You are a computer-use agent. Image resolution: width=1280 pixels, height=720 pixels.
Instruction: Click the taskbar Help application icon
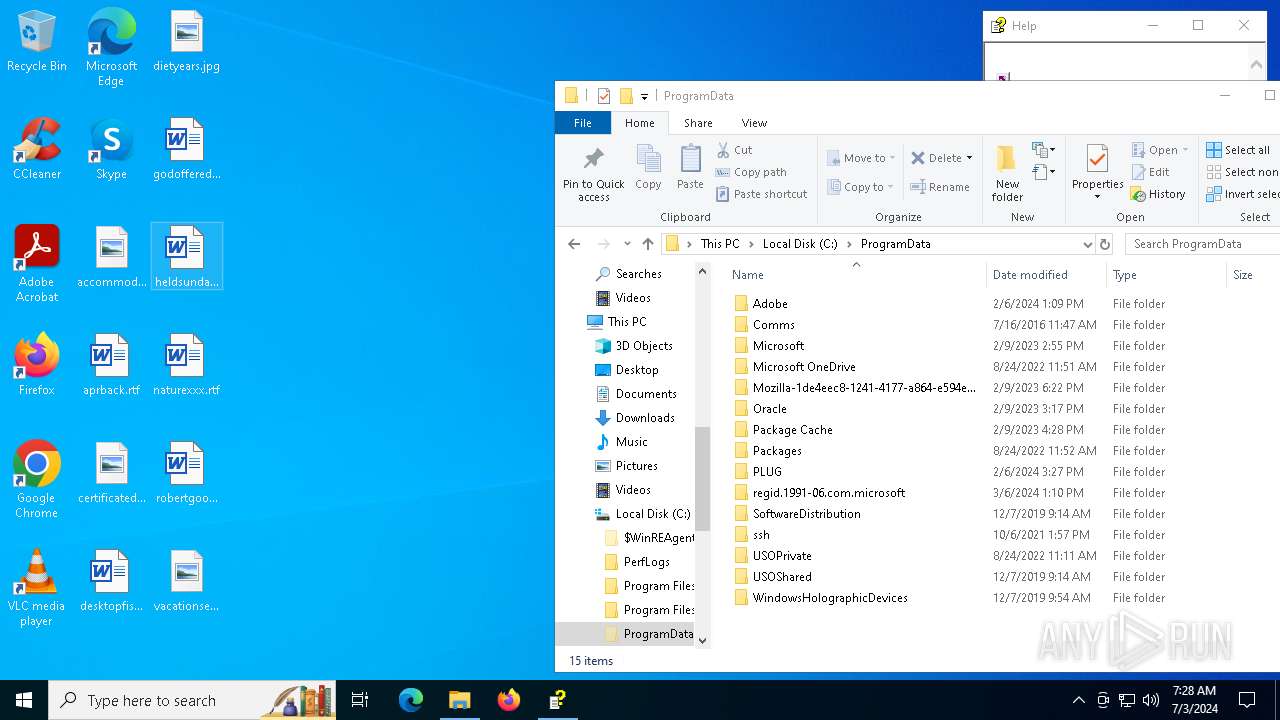tap(558, 700)
